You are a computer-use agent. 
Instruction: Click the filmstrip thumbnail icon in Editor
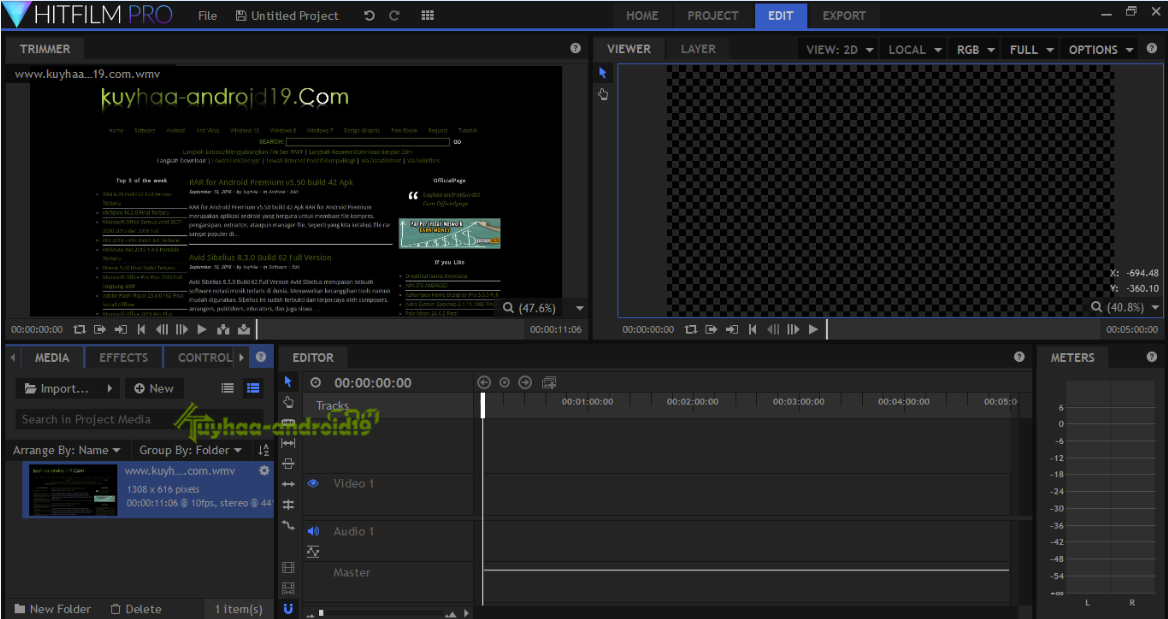coord(288,568)
